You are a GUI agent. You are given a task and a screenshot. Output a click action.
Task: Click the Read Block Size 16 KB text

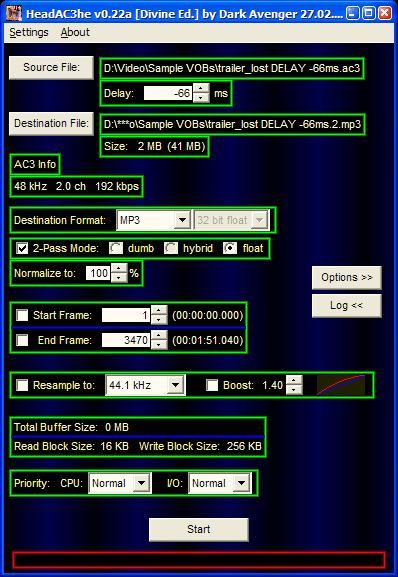pyautogui.click(x=71, y=446)
